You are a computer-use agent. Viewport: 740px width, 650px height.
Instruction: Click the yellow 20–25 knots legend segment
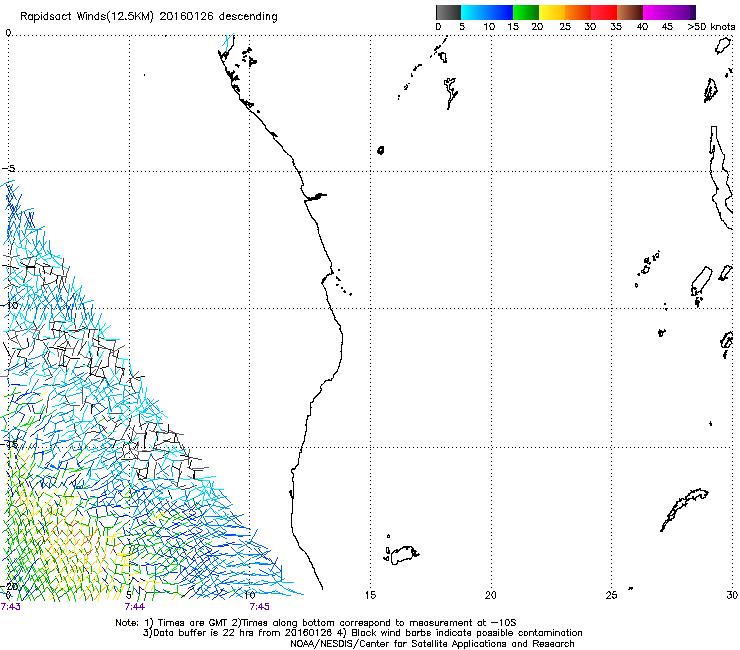click(x=552, y=12)
